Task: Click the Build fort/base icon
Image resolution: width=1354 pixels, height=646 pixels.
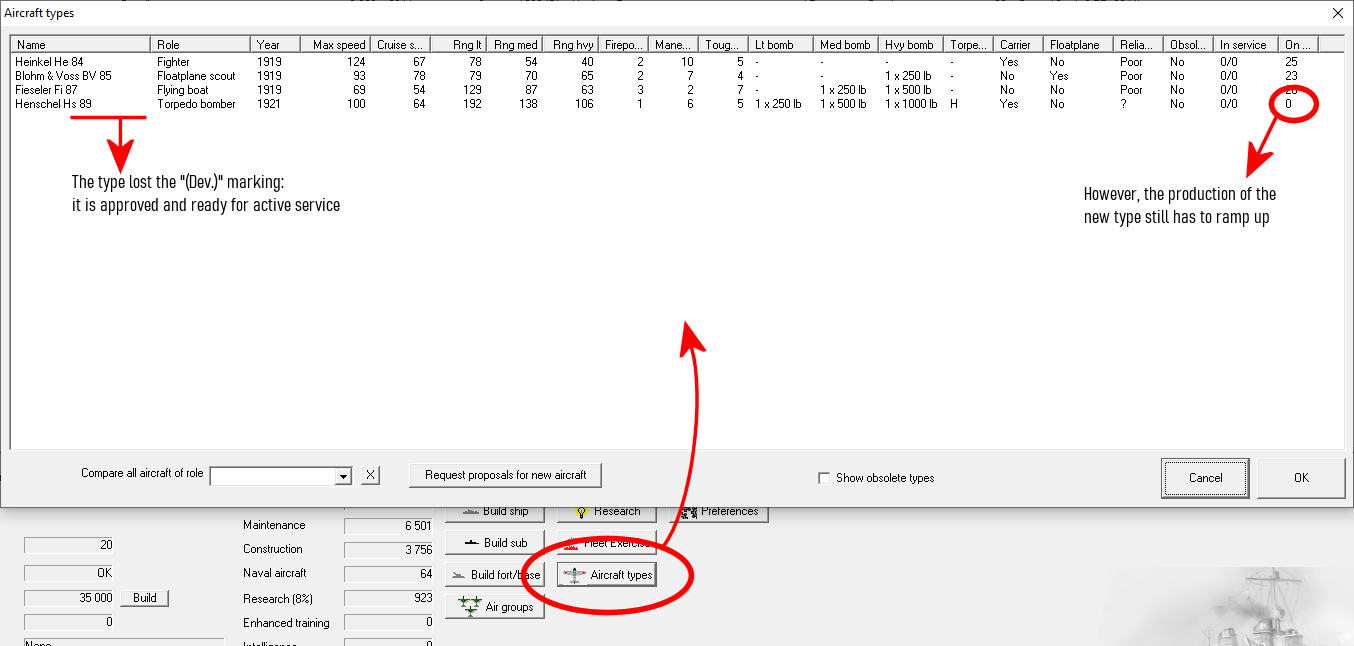Action: (x=456, y=575)
